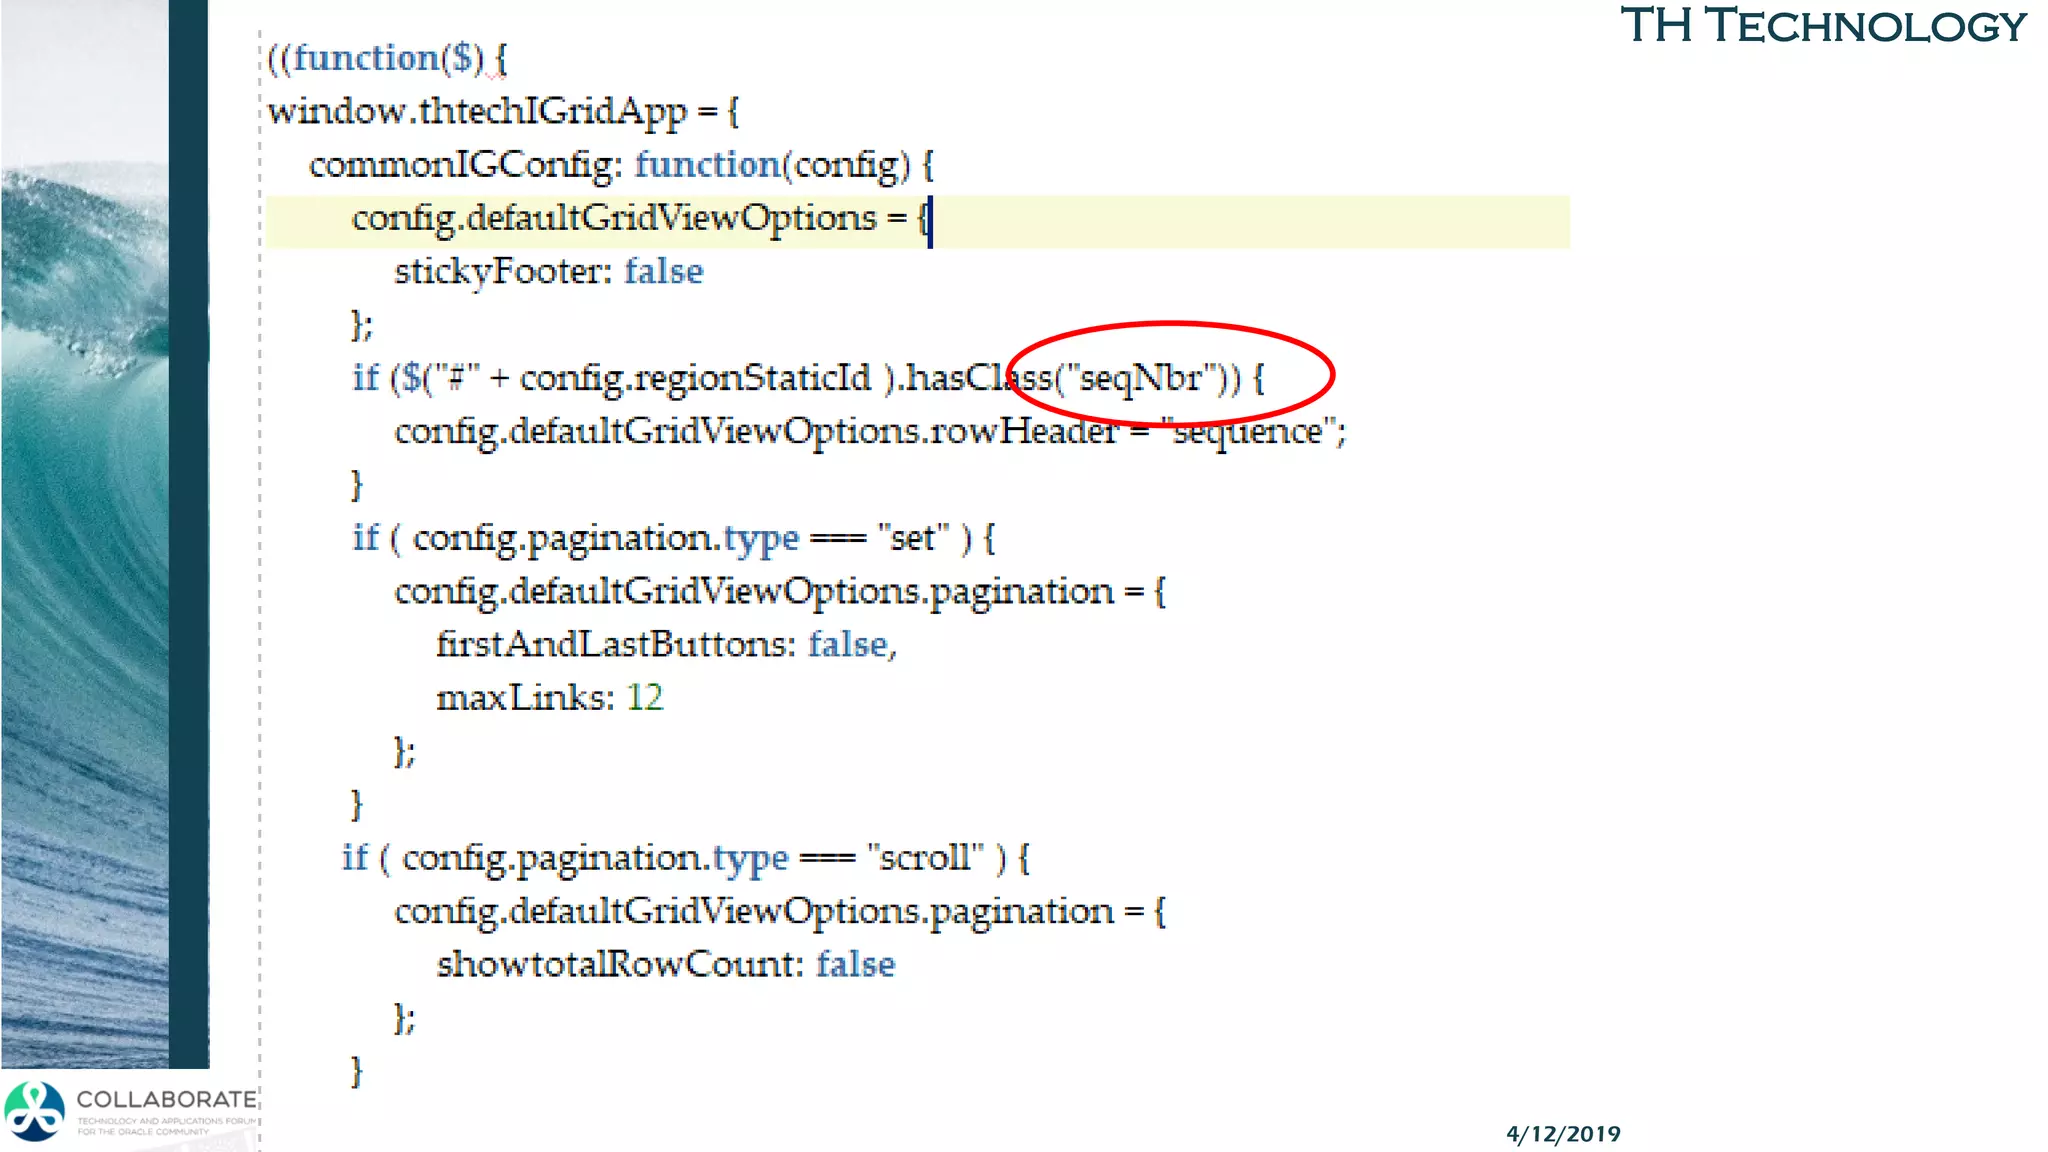Screen dimensions: 2048x1152
Task: Click the 'maxLinks: 12' line
Action: click(x=550, y=697)
